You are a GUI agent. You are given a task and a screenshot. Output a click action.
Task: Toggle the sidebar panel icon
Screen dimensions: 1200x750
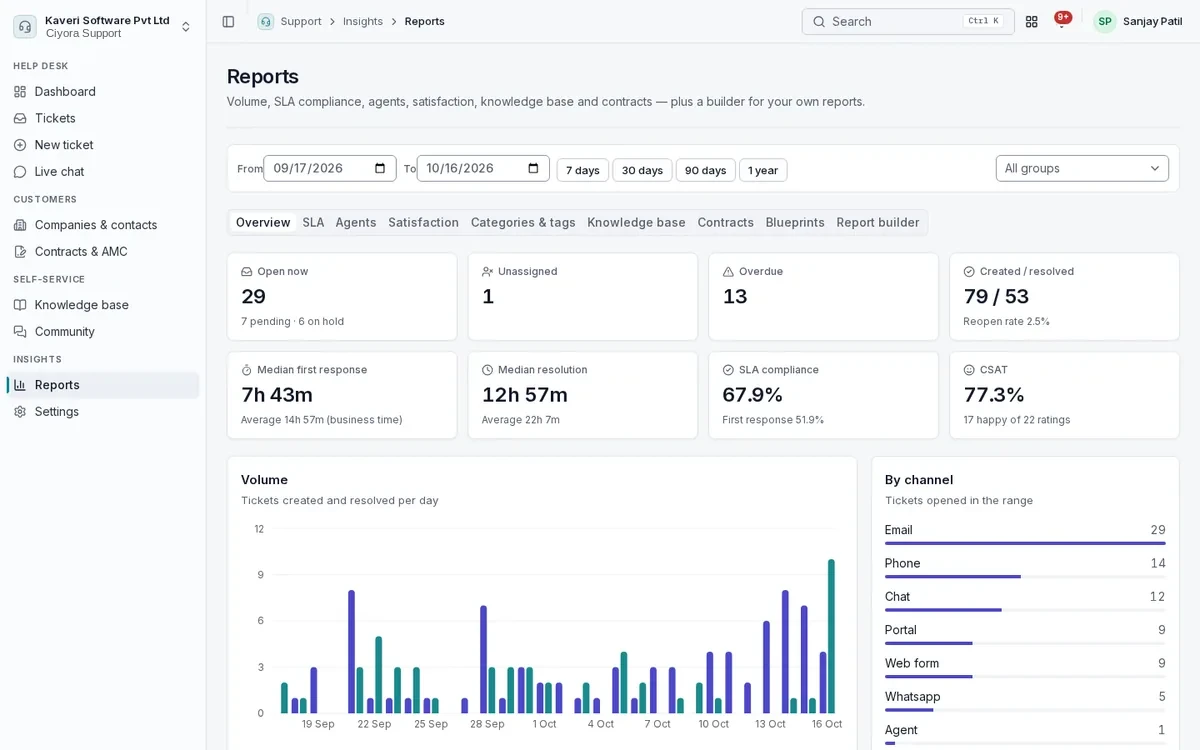coord(228,21)
